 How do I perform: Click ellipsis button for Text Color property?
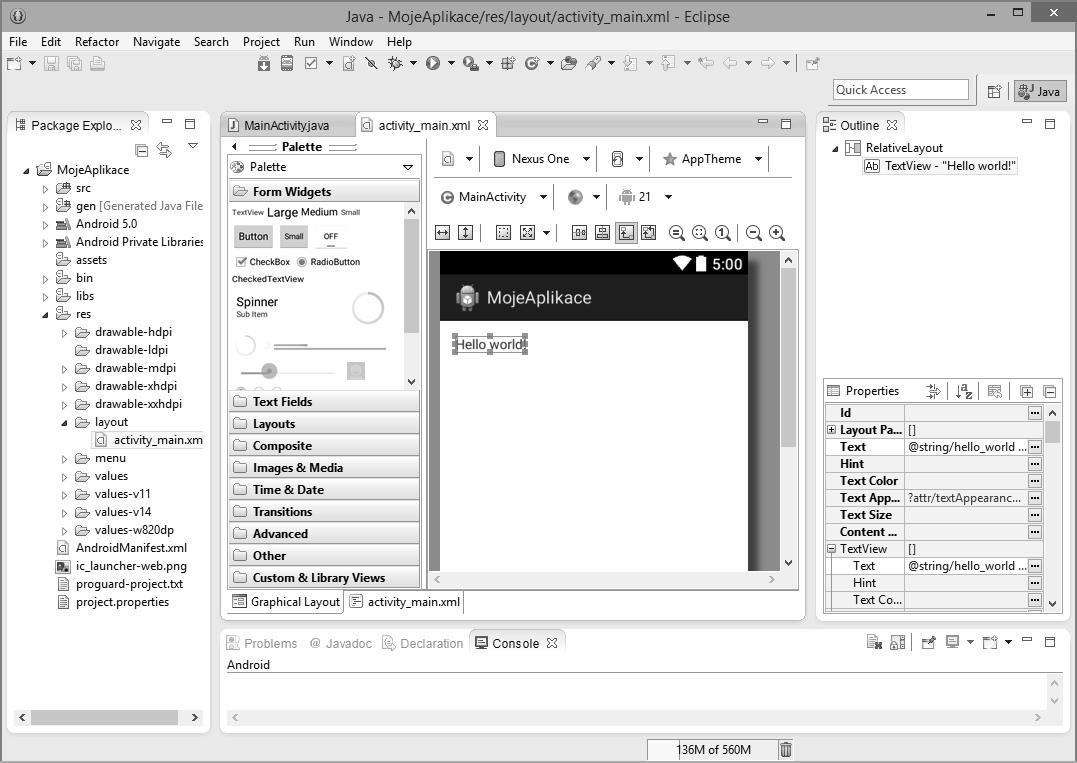point(1034,481)
